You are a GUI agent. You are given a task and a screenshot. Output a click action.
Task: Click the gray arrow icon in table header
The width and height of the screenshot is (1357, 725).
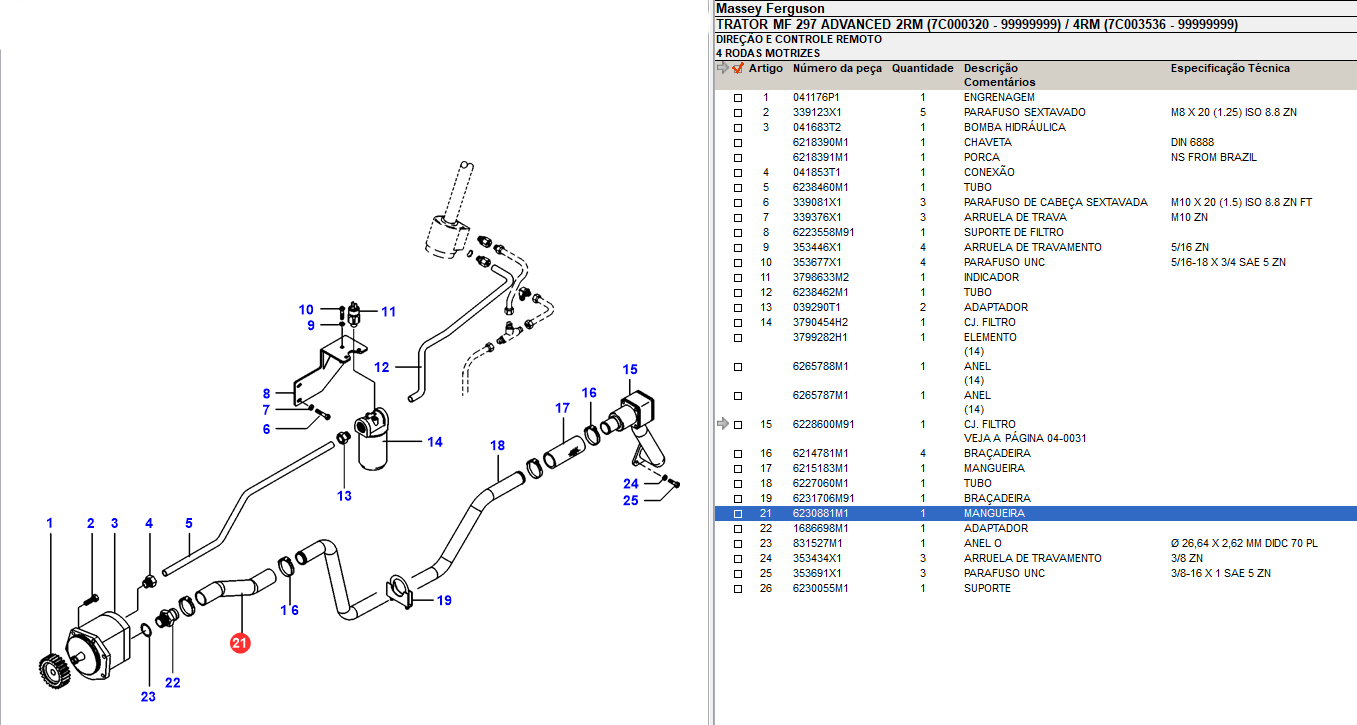pyautogui.click(x=723, y=68)
